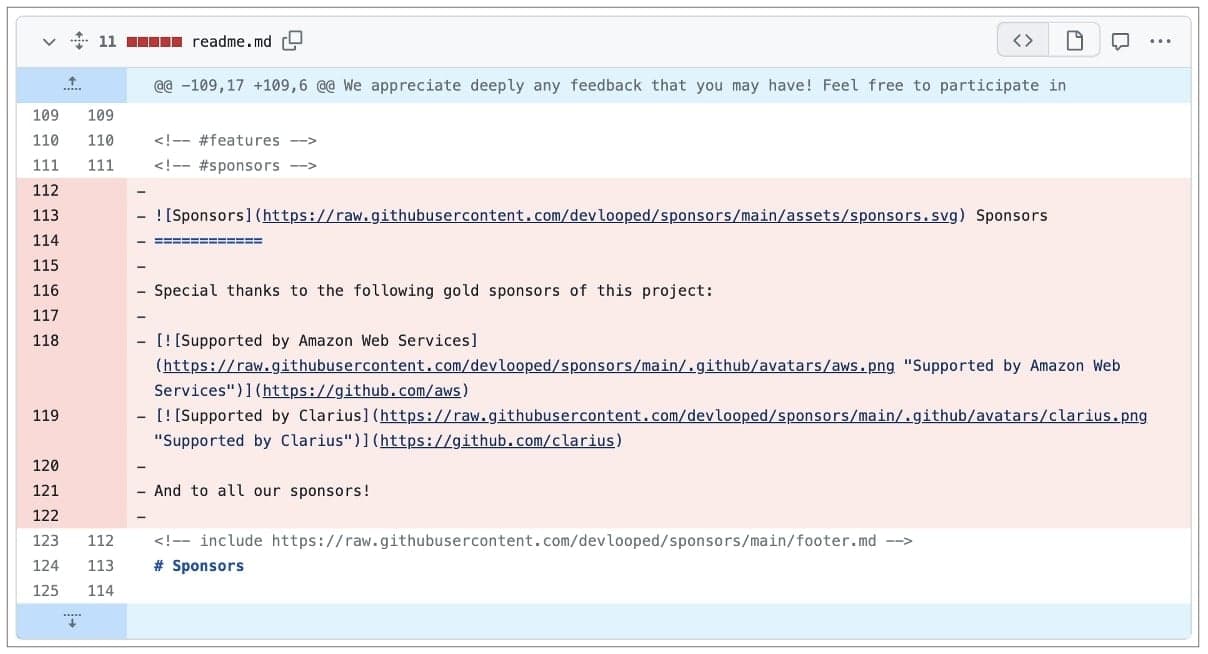
Task: Click the diffstat red blocks indicator
Action: point(154,42)
